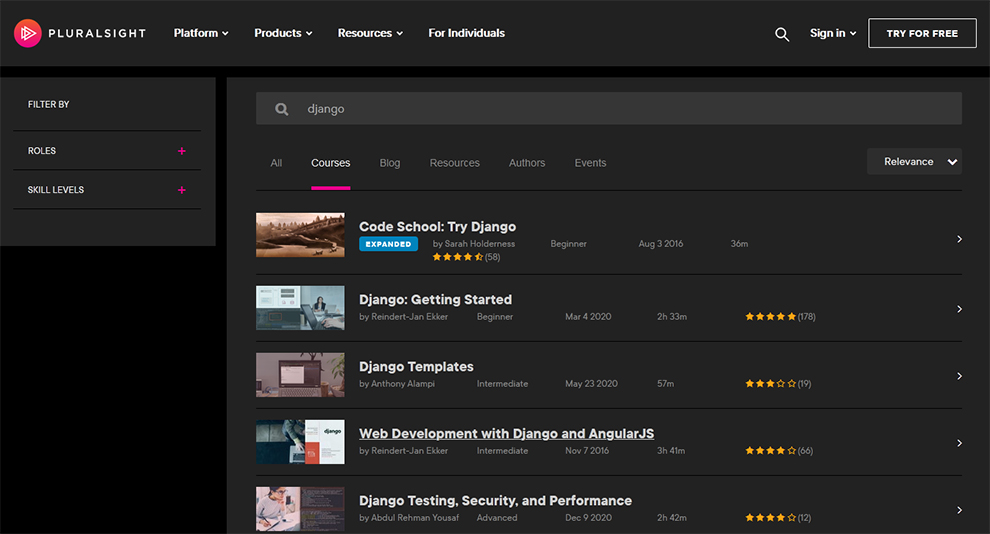Click arrow icon on Django: Getting Started row
This screenshot has width=990, height=534.
[x=959, y=309]
